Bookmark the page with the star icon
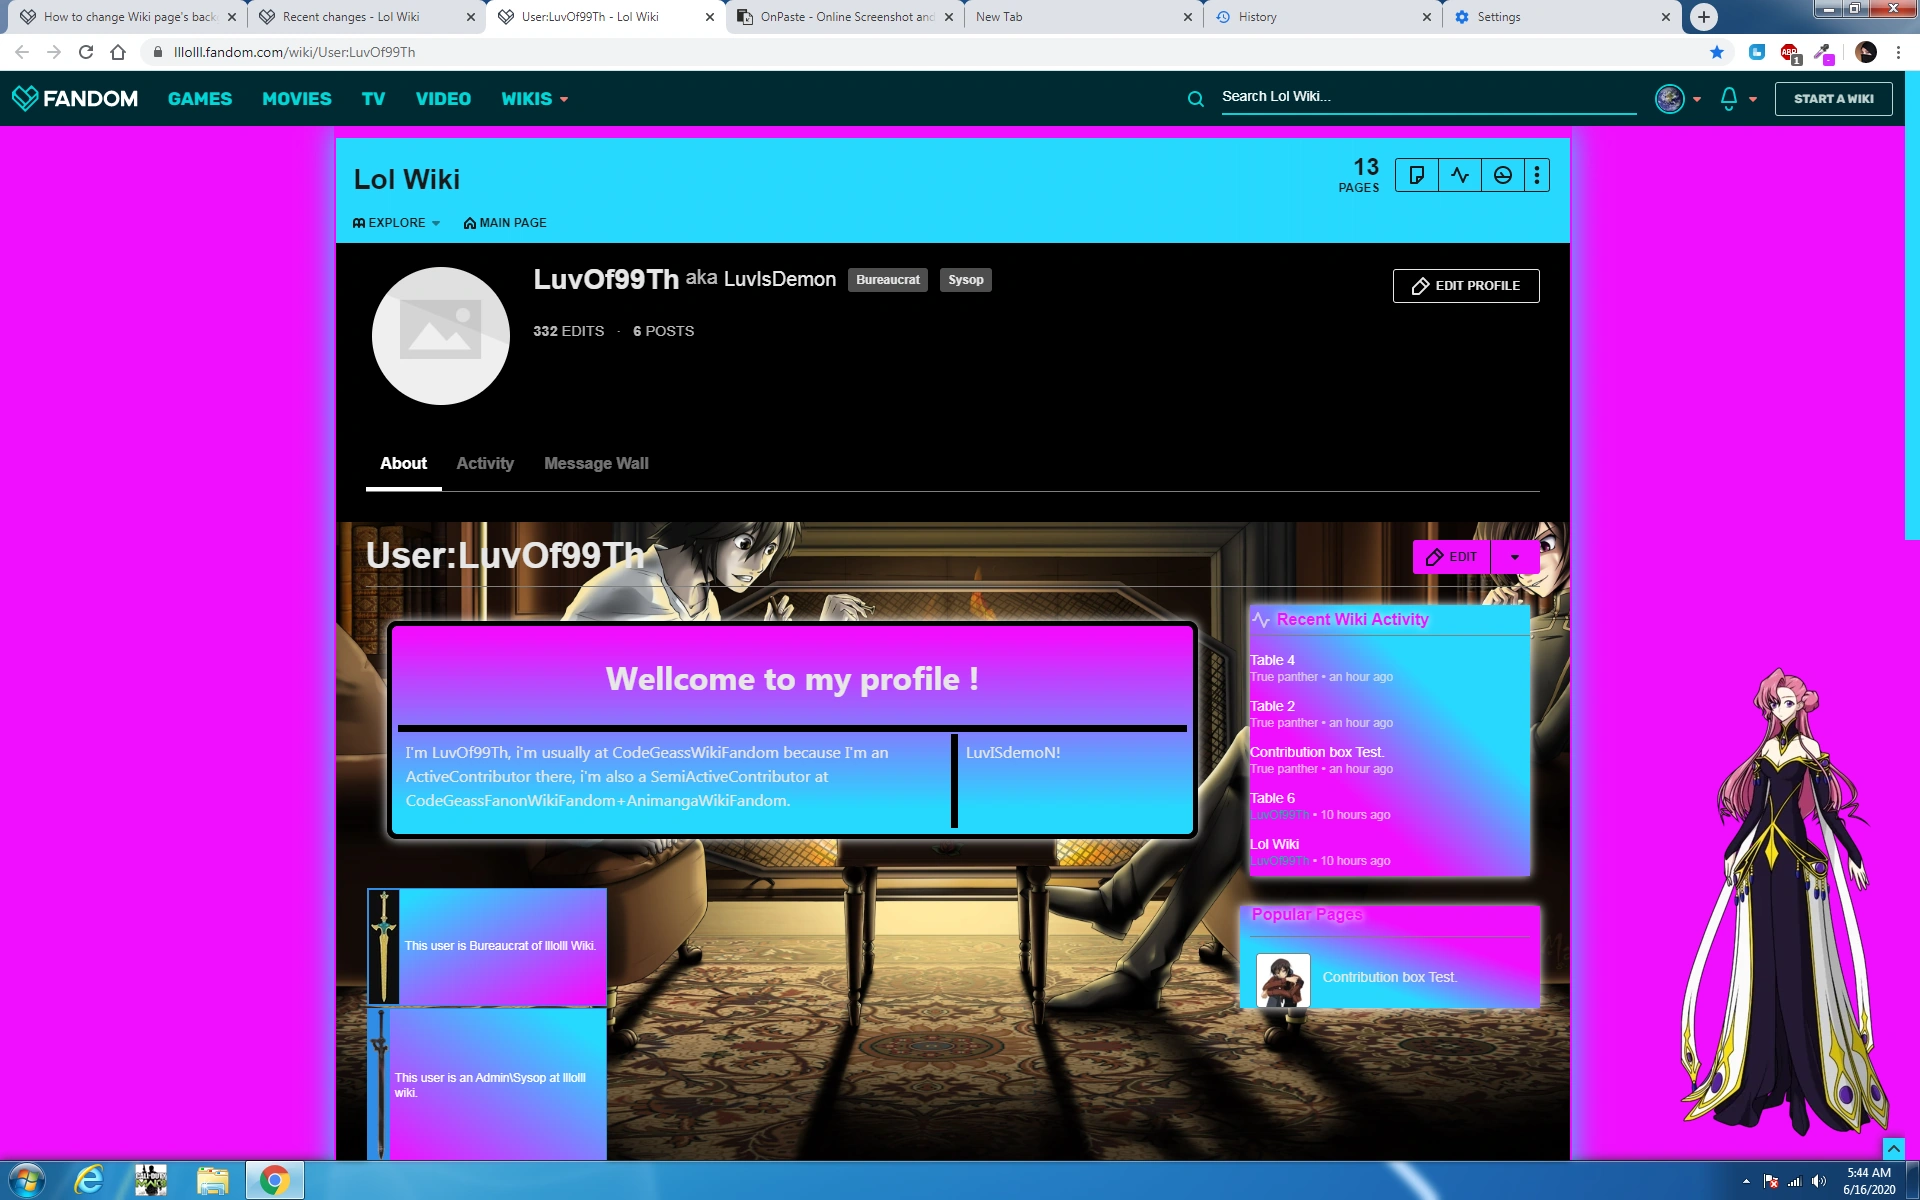The height and width of the screenshot is (1200, 1920). coord(1717,52)
